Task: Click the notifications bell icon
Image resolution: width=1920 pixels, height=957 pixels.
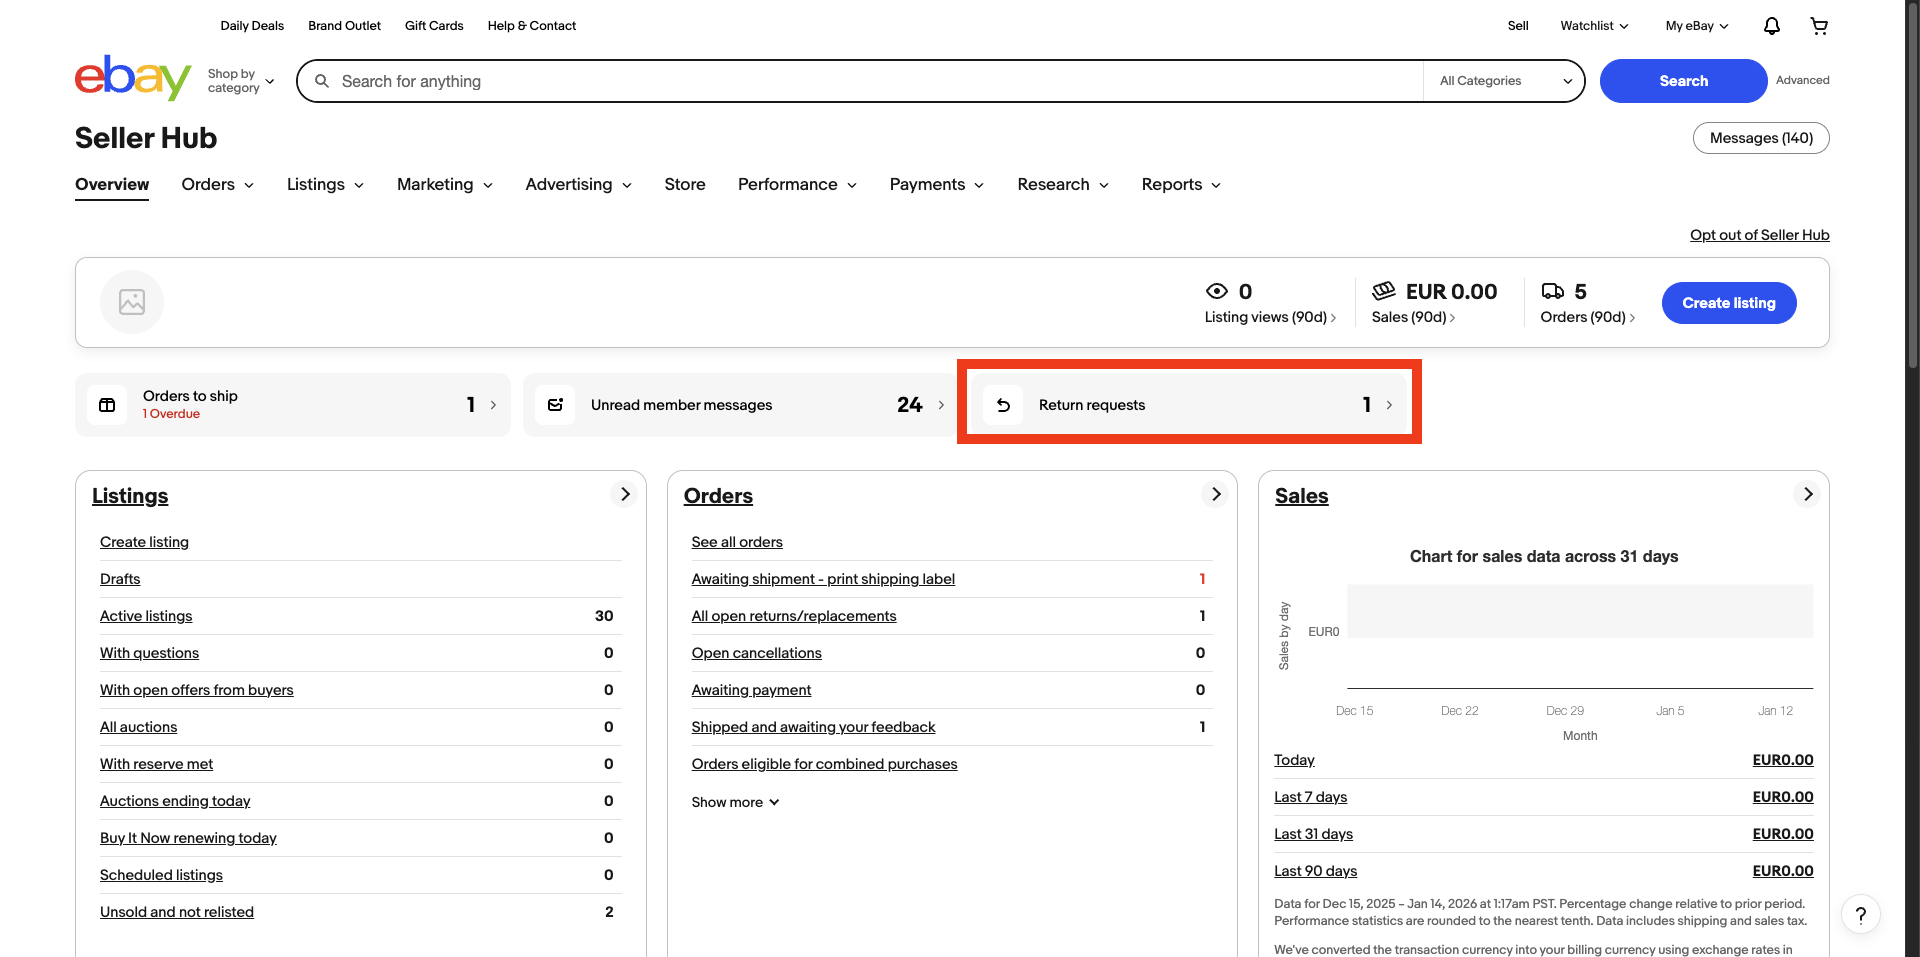Action: pyautogui.click(x=1771, y=26)
